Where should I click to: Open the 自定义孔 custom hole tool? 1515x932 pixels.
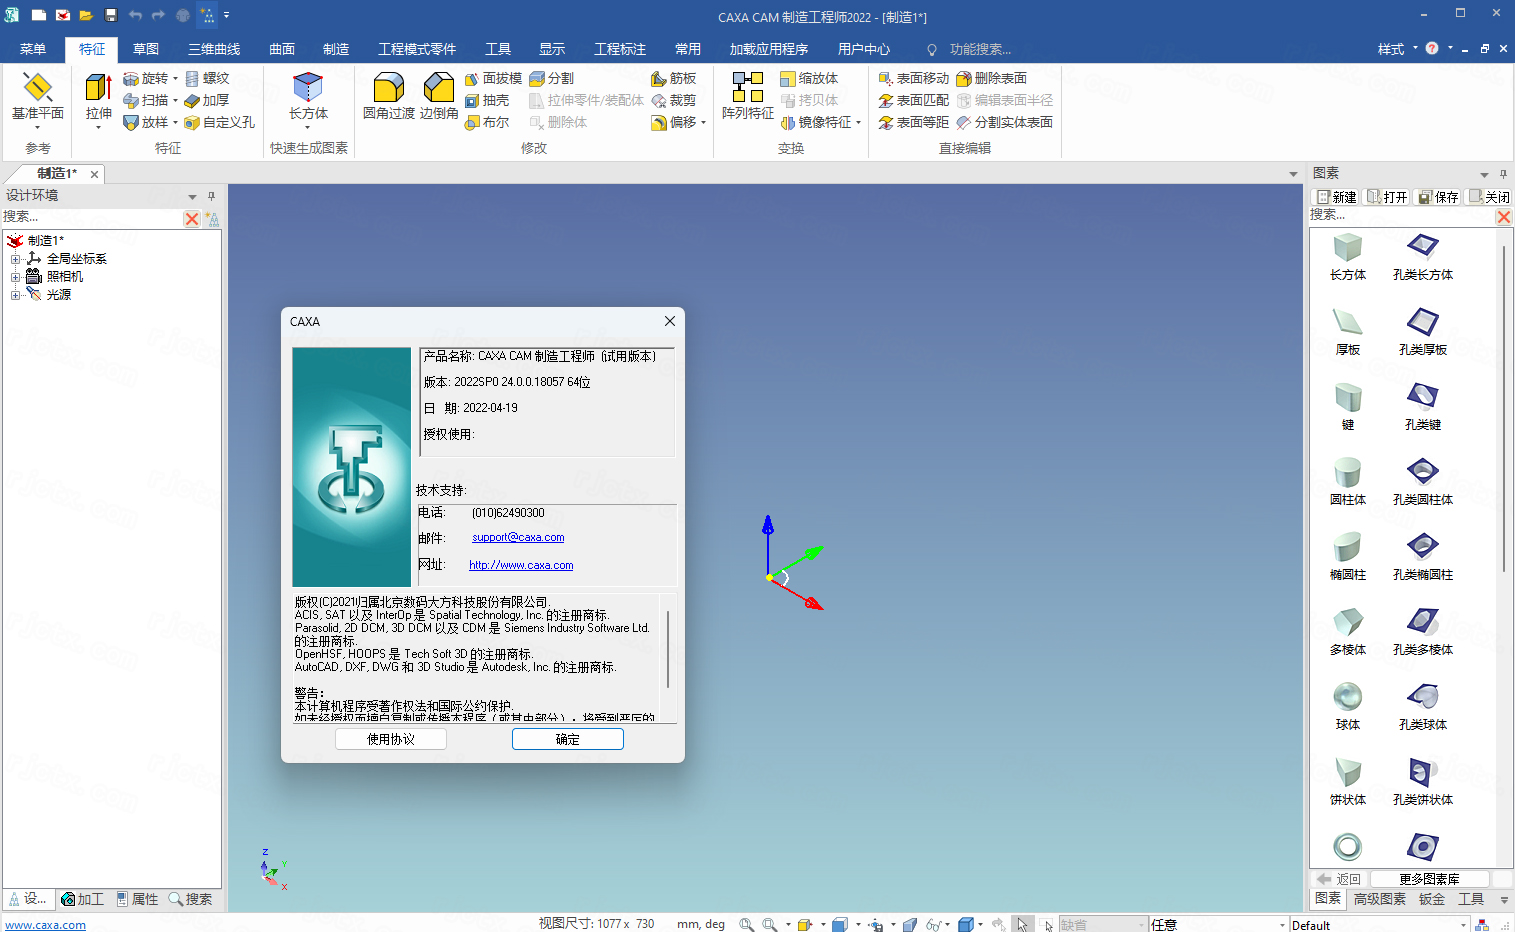pos(220,122)
